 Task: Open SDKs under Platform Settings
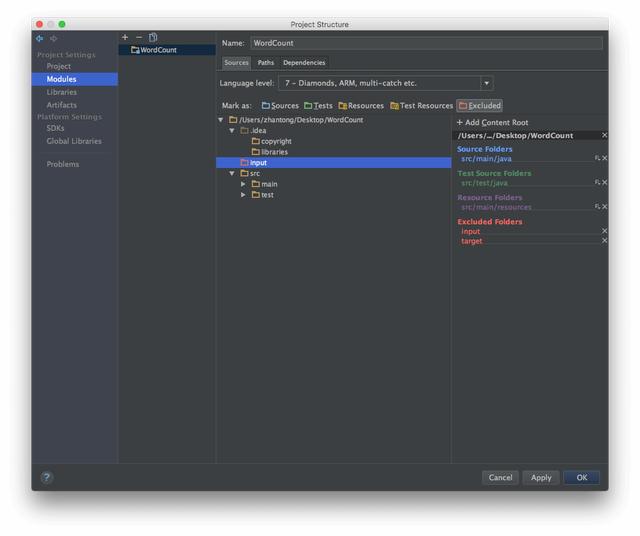pyautogui.click(x=55, y=128)
